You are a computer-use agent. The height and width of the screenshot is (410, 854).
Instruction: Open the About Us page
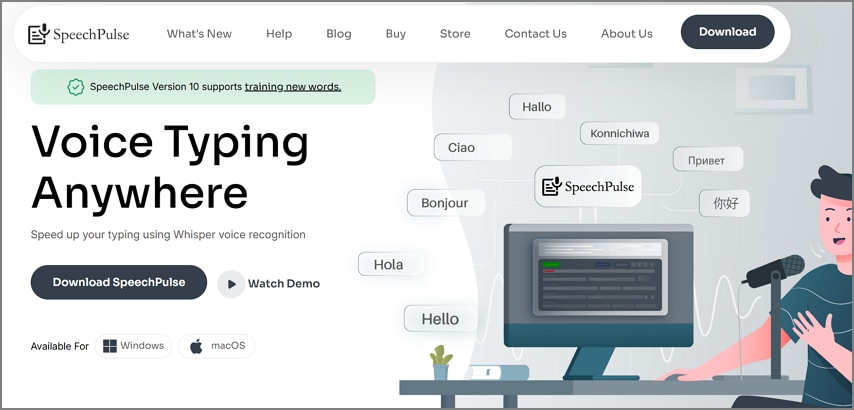pyautogui.click(x=626, y=34)
